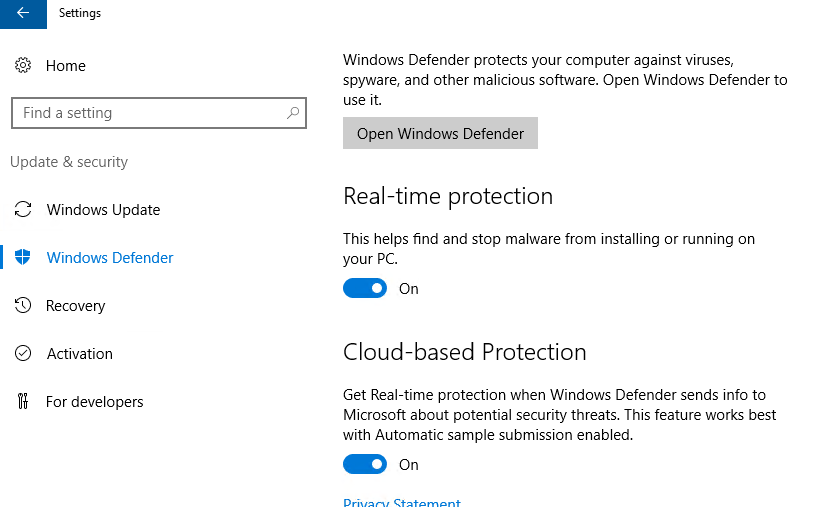Click the Activation checkmark circle icon

23,354
